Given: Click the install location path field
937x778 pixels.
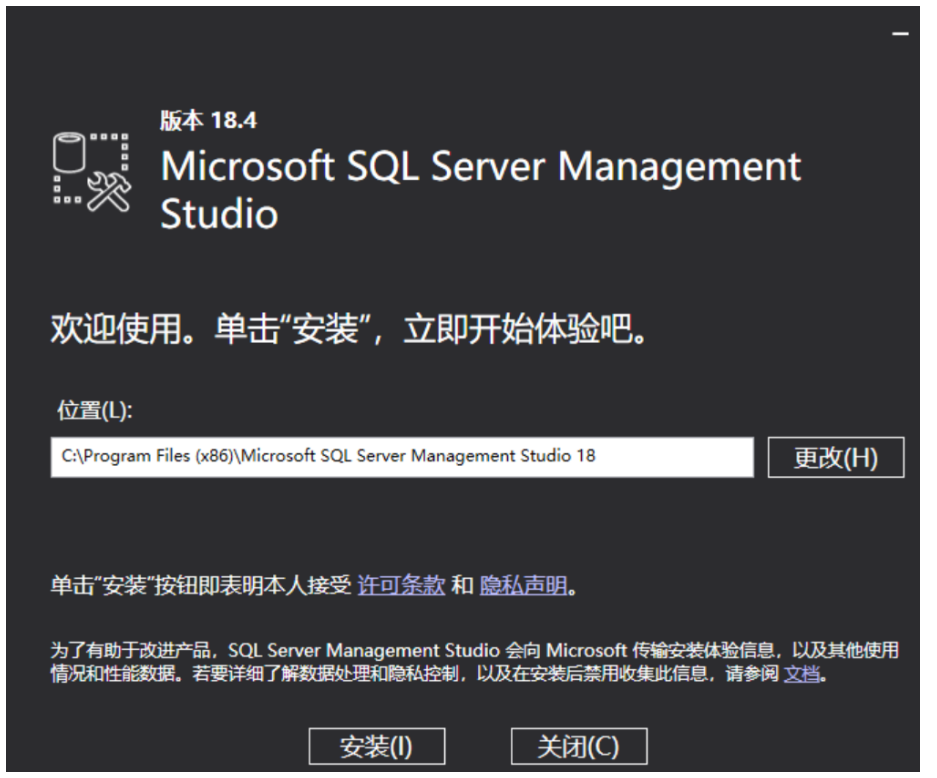Looking at the screenshot, I should (402, 458).
